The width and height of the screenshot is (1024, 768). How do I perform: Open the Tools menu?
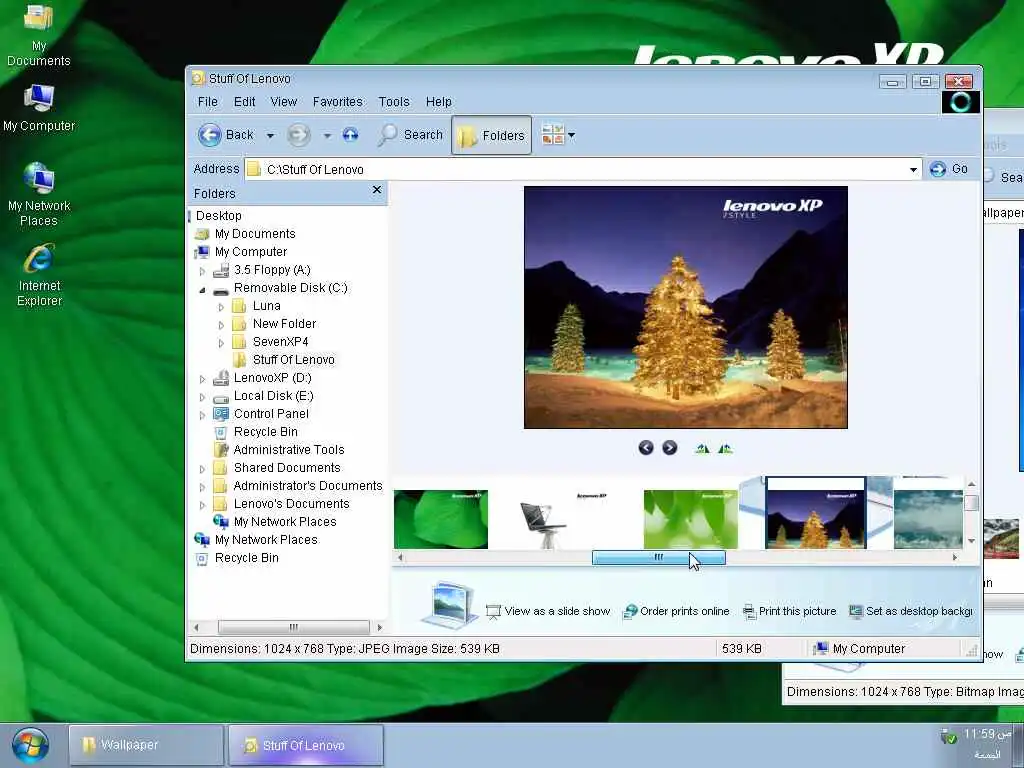[x=394, y=102]
